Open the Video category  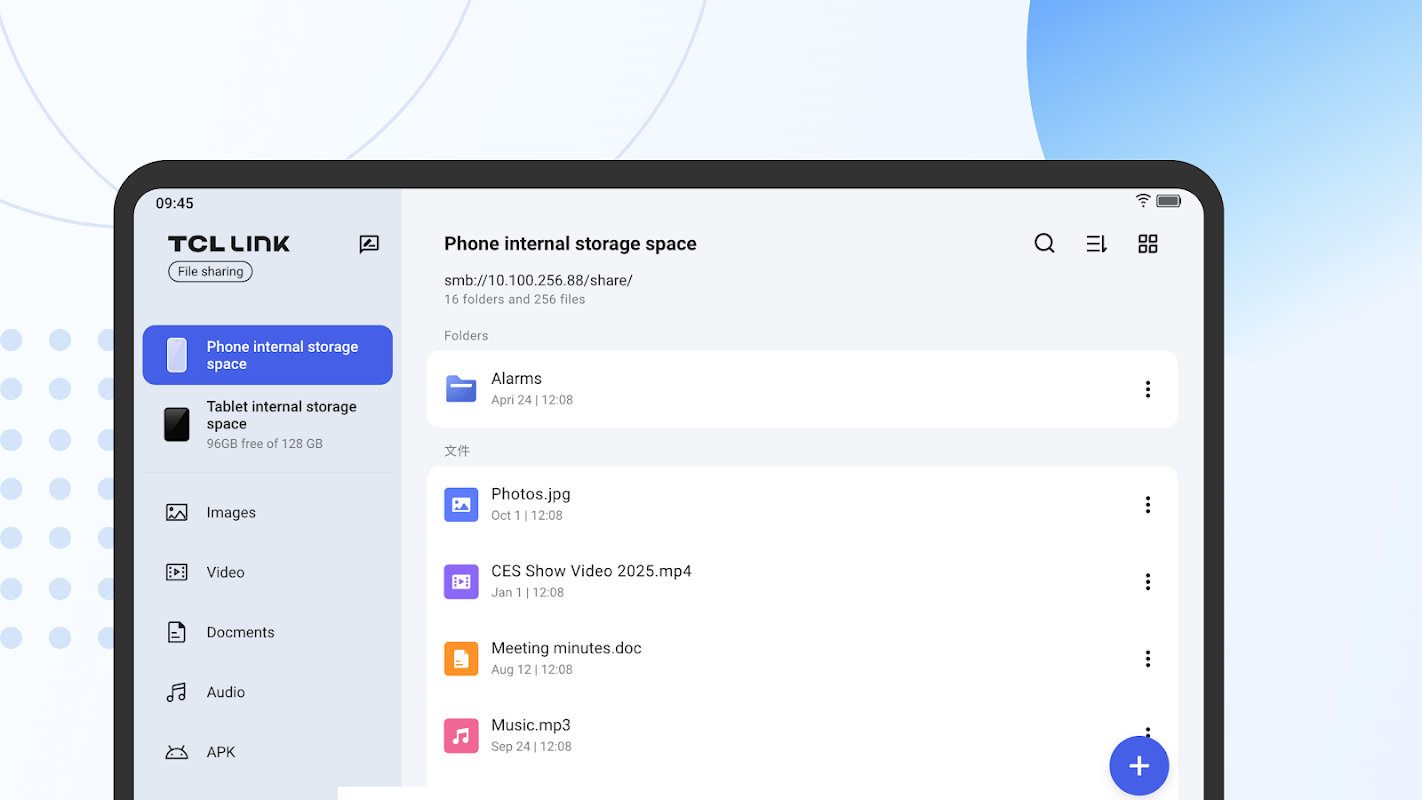(x=268, y=573)
